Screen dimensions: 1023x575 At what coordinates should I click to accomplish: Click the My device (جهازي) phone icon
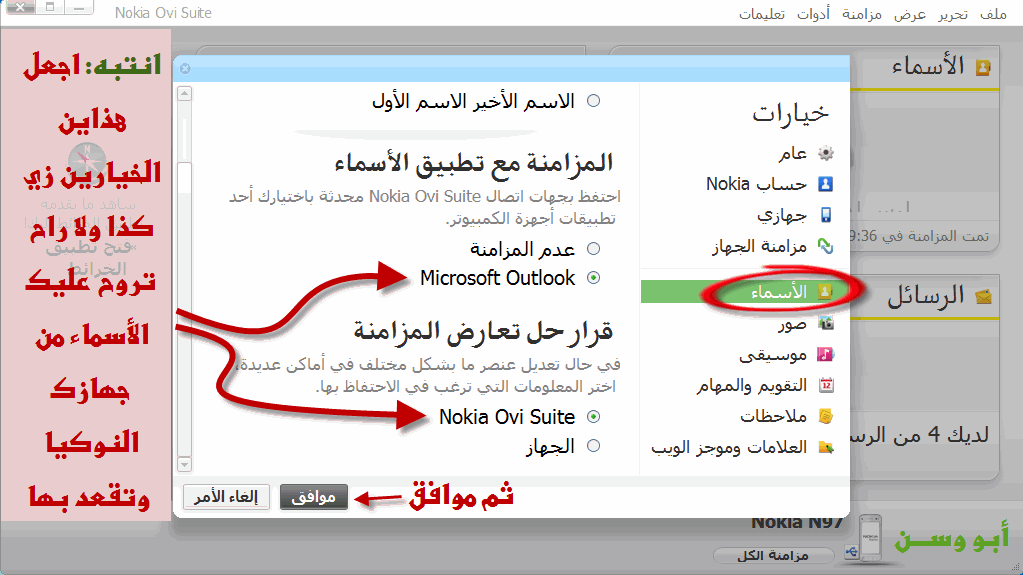click(826, 215)
